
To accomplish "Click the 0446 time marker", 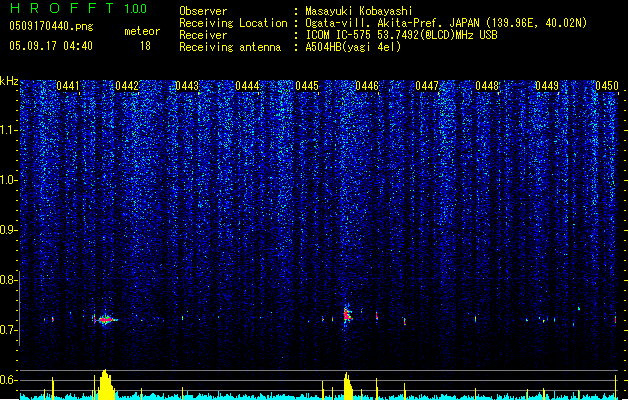I will (367, 86).
